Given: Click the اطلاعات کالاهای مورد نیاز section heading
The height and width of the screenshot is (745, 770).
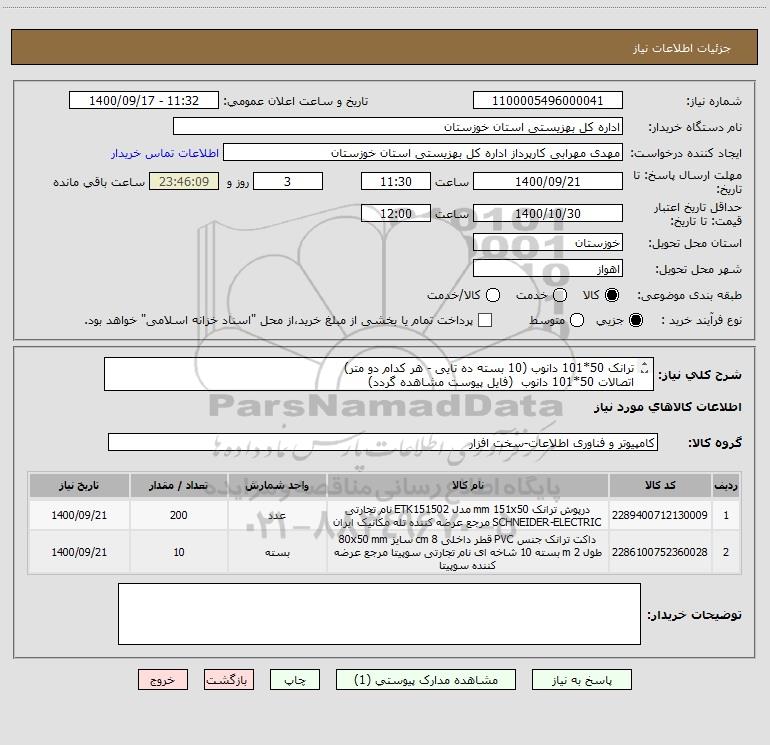Looking at the screenshot, I should (x=667, y=407).
